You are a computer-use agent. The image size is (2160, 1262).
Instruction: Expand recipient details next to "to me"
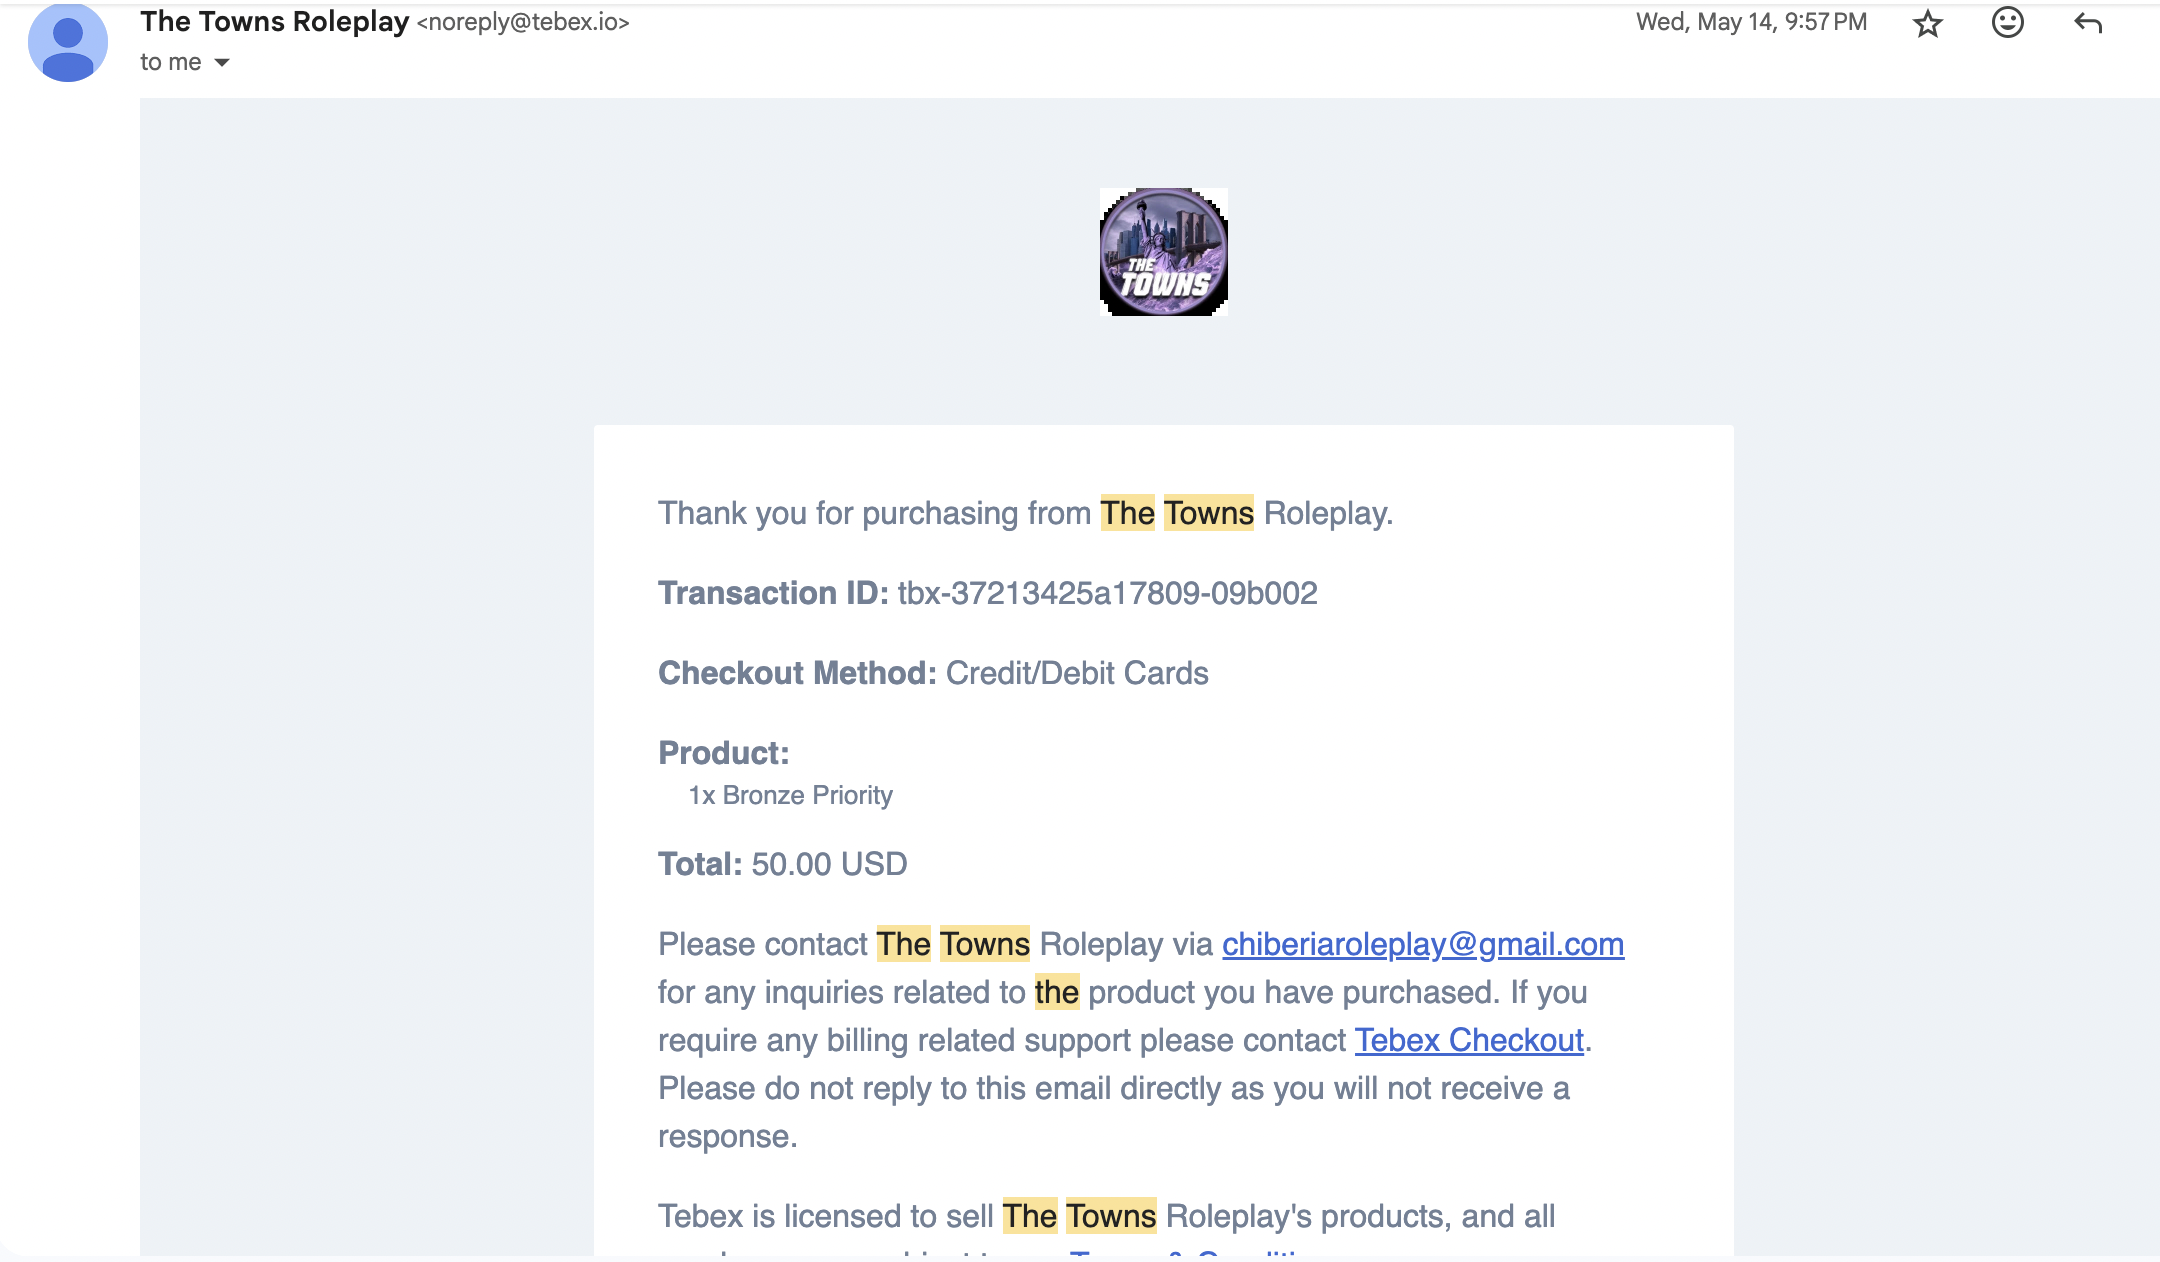coord(222,63)
